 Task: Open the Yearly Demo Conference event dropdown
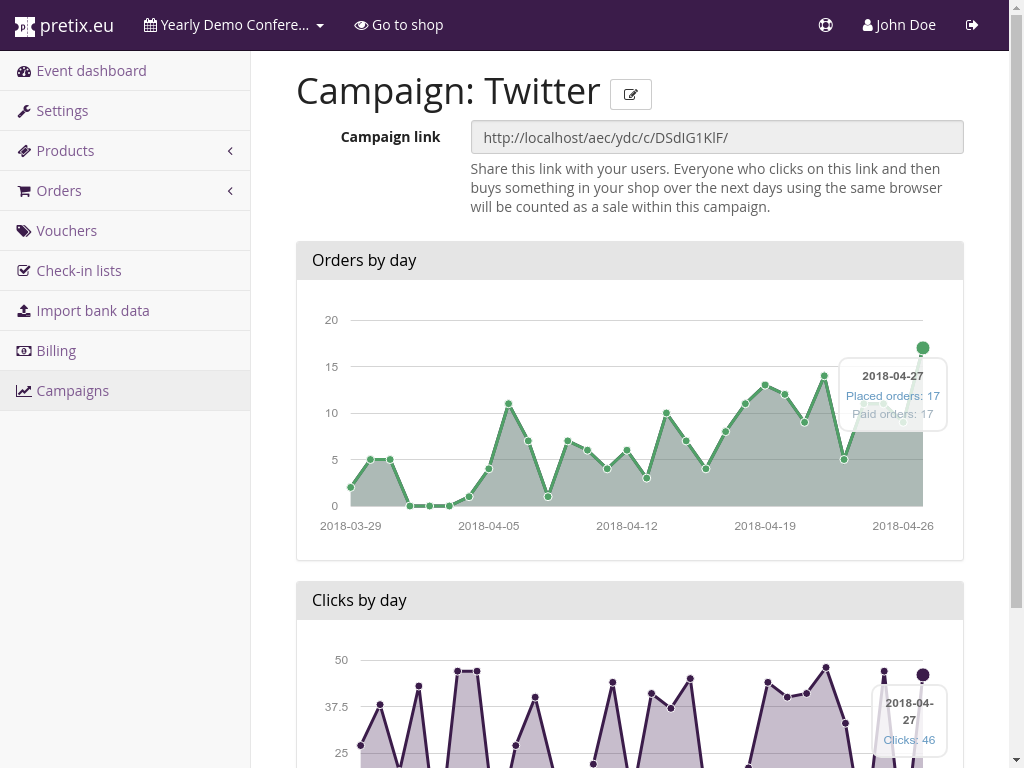coord(234,25)
